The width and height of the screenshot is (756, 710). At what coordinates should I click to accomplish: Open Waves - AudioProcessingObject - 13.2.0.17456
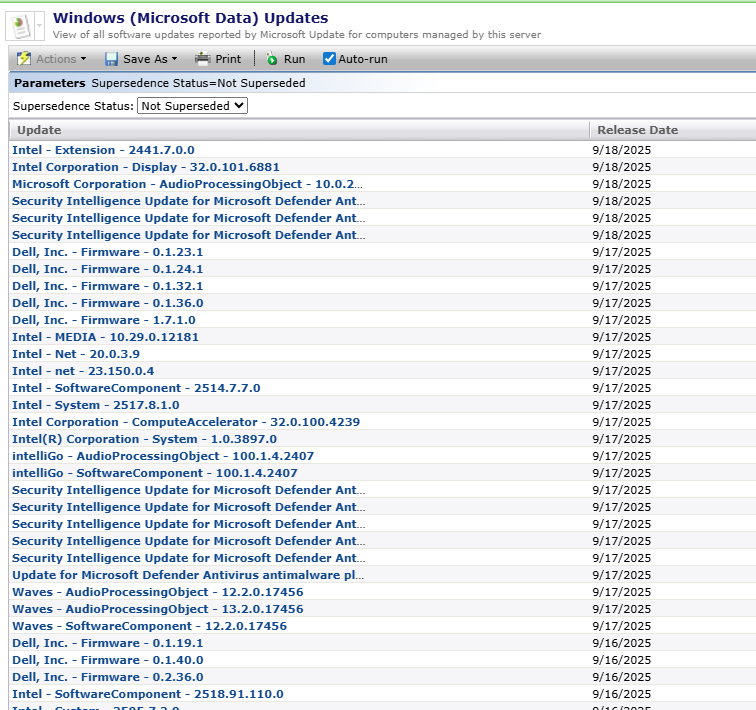[x=158, y=609]
